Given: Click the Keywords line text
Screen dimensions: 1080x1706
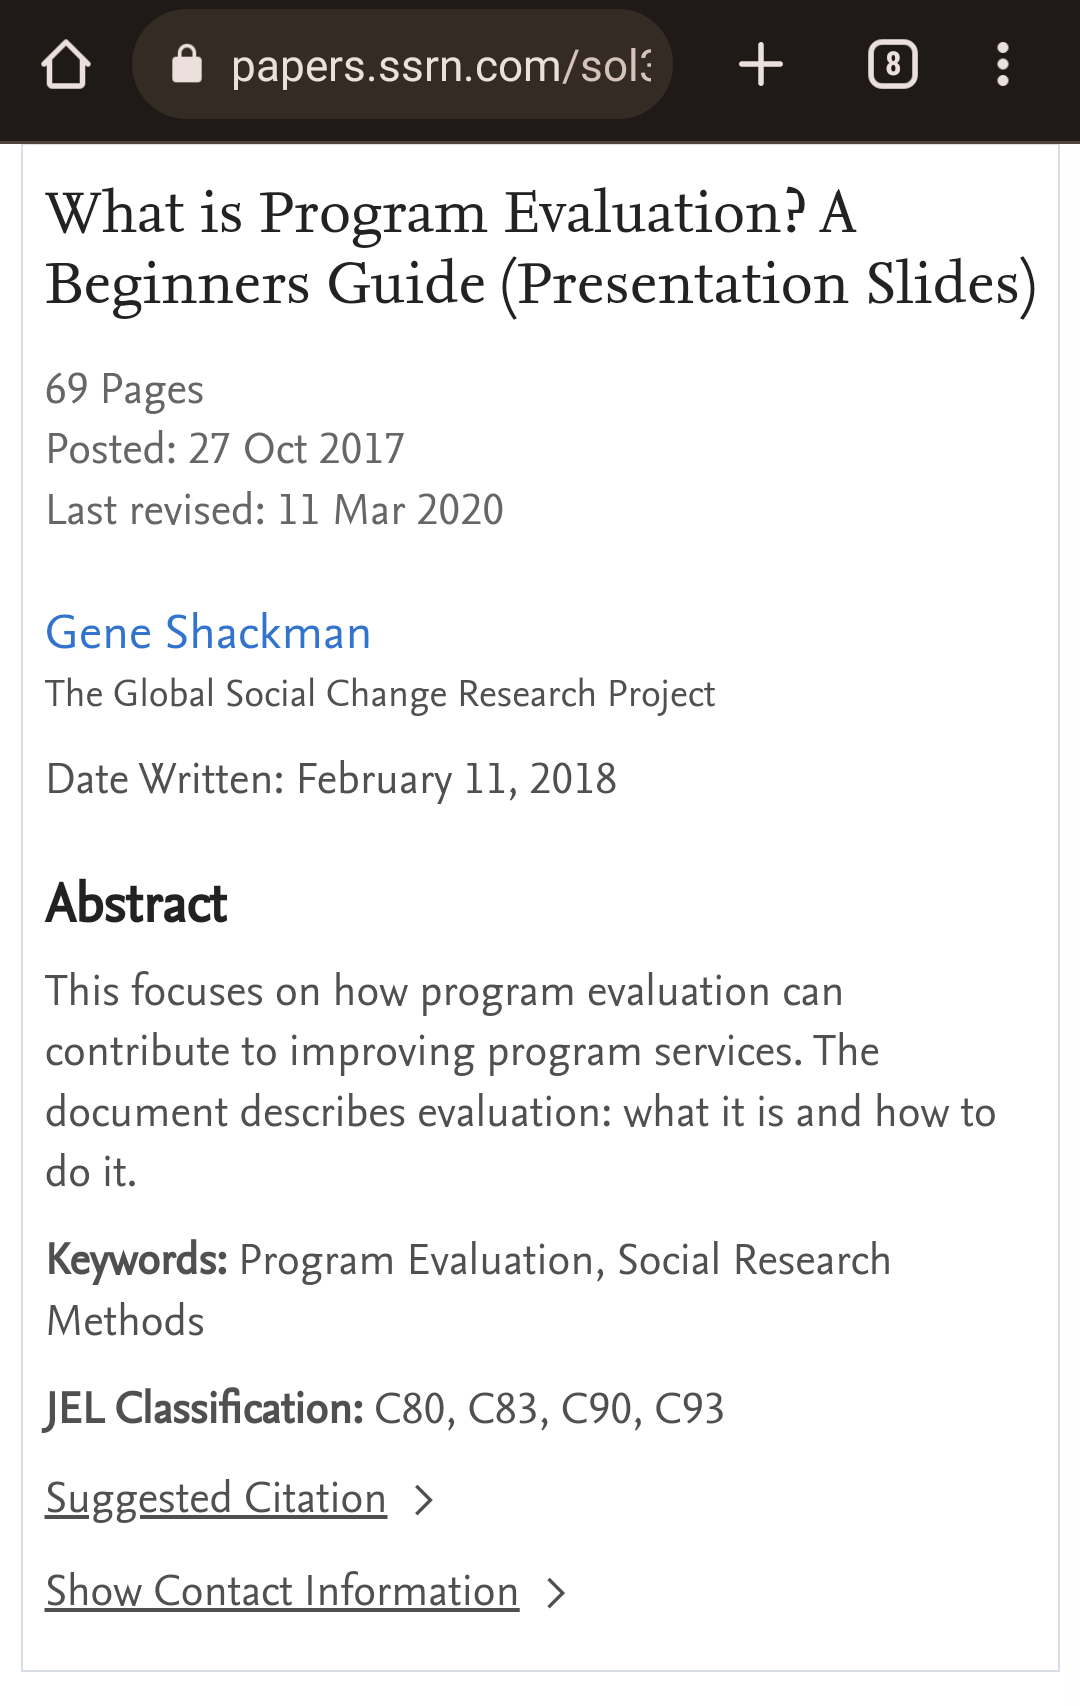Looking at the screenshot, I should coord(468,1291).
